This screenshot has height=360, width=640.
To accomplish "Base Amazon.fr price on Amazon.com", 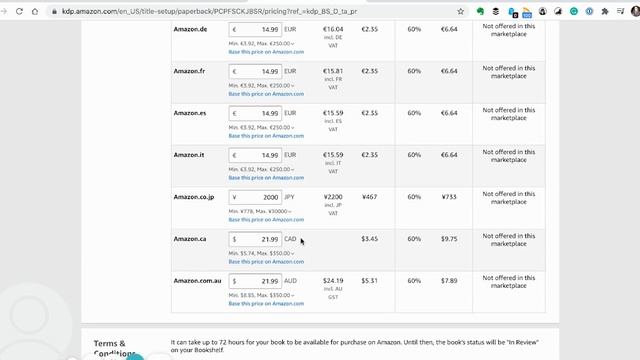I will (x=266, y=94).
